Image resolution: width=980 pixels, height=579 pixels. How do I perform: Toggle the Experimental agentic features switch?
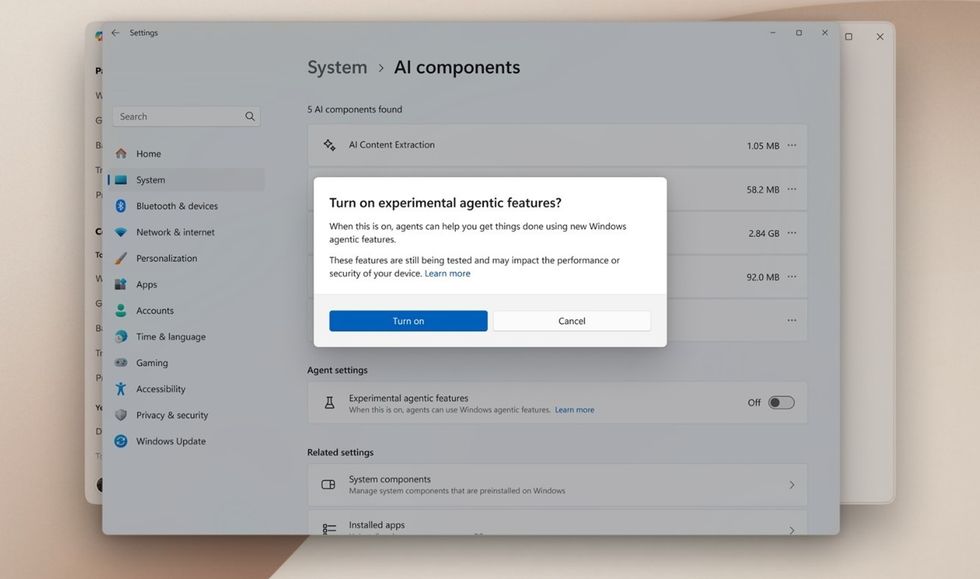tap(781, 403)
